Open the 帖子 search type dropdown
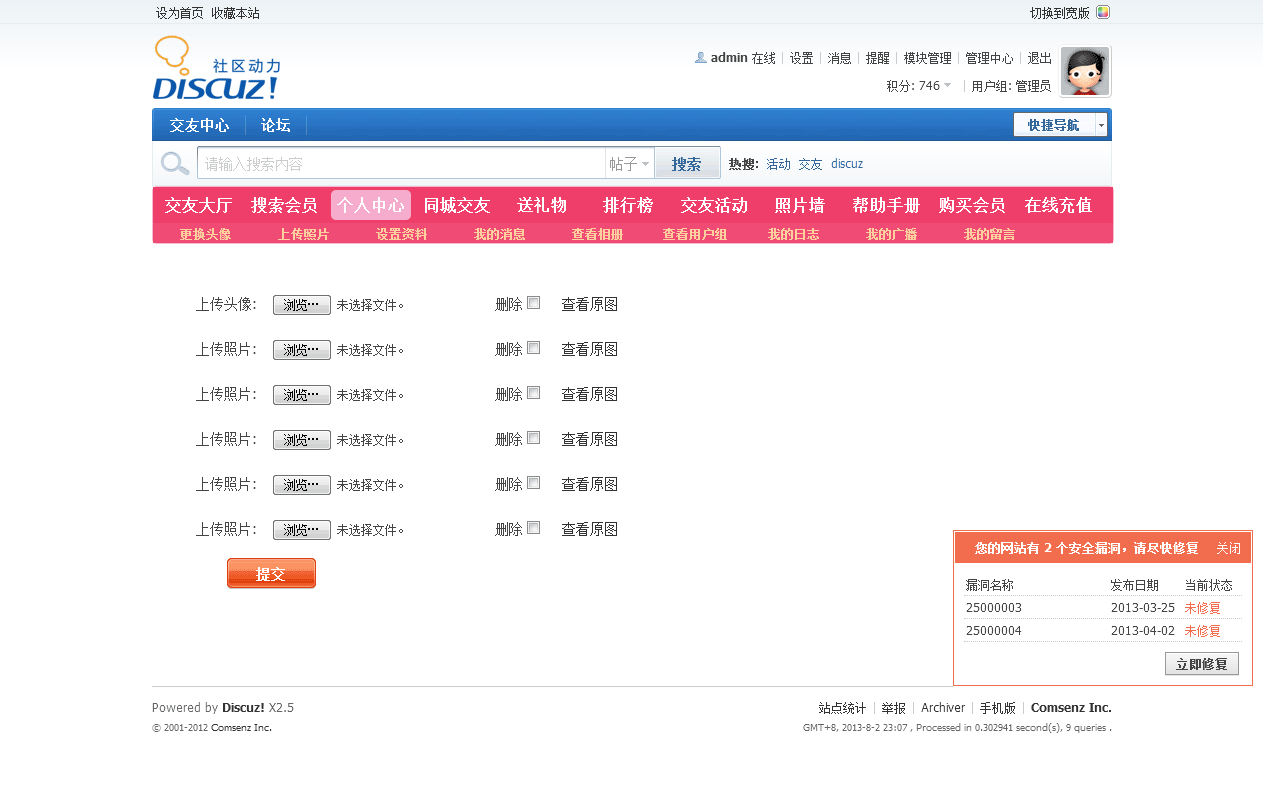The width and height of the screenshot is (1280, 786). coord(630,164)
